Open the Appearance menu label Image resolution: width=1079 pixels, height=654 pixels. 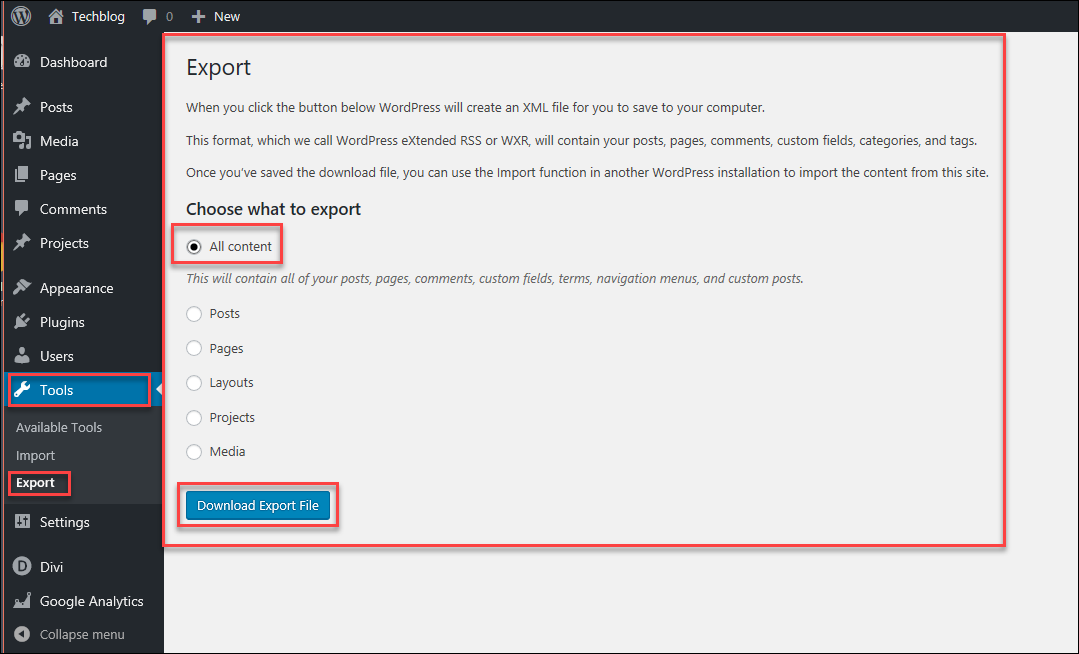click(76, 288)
